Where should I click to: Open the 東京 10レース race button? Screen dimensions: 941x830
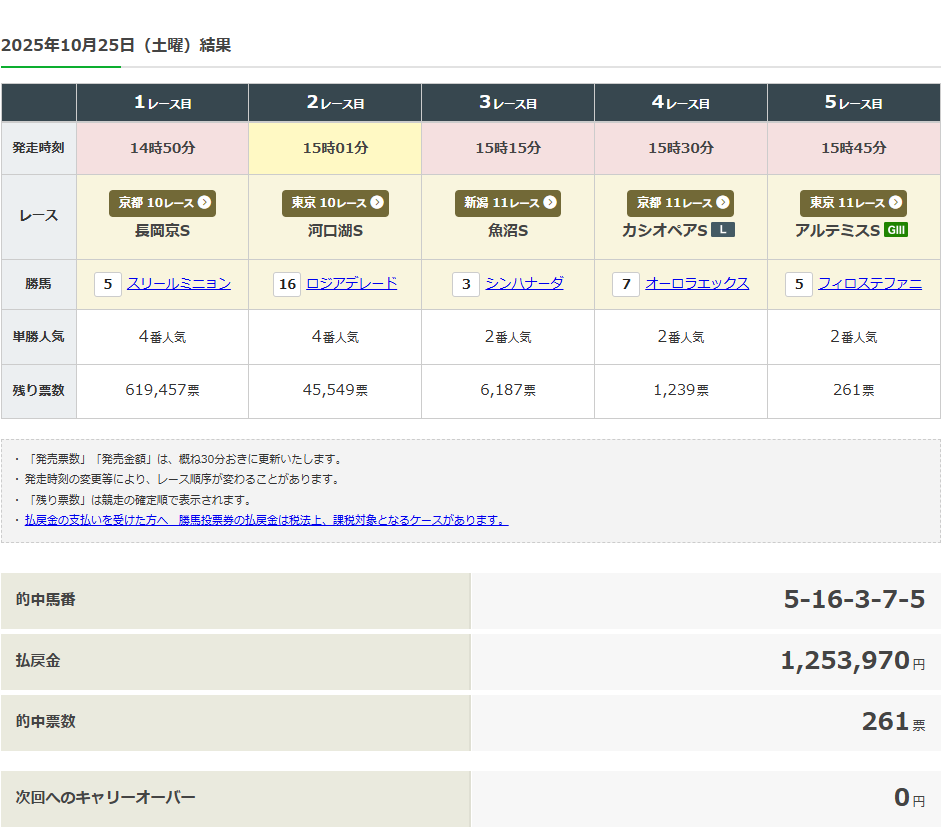click(335, 203)
